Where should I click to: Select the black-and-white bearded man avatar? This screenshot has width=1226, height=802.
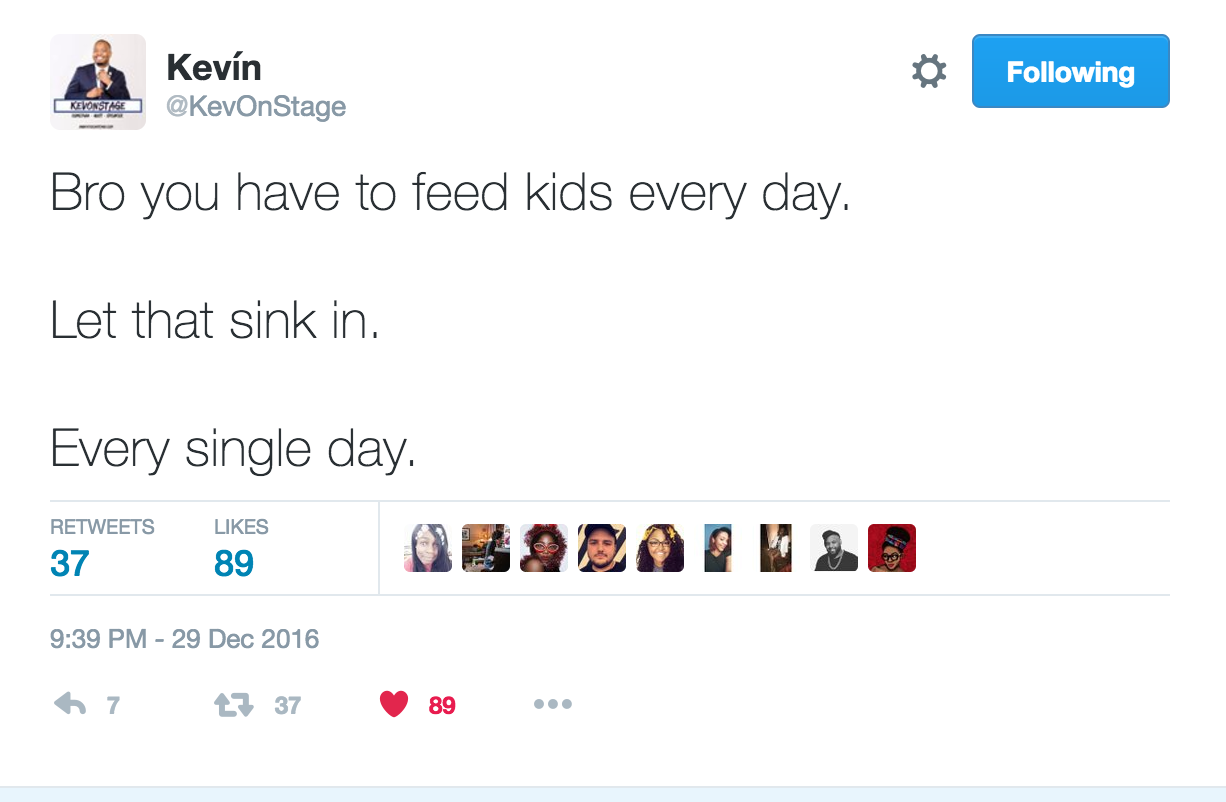tap(834, 548)
